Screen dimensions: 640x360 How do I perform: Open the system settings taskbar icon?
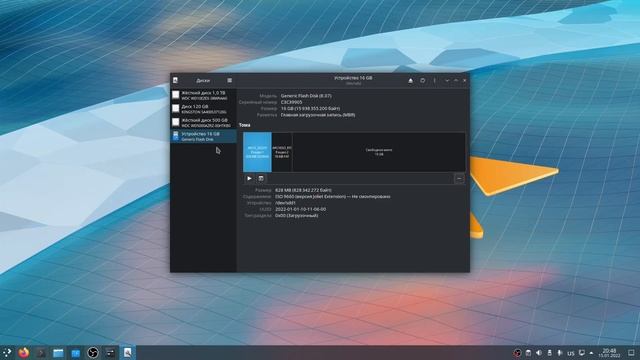point(110,353)
